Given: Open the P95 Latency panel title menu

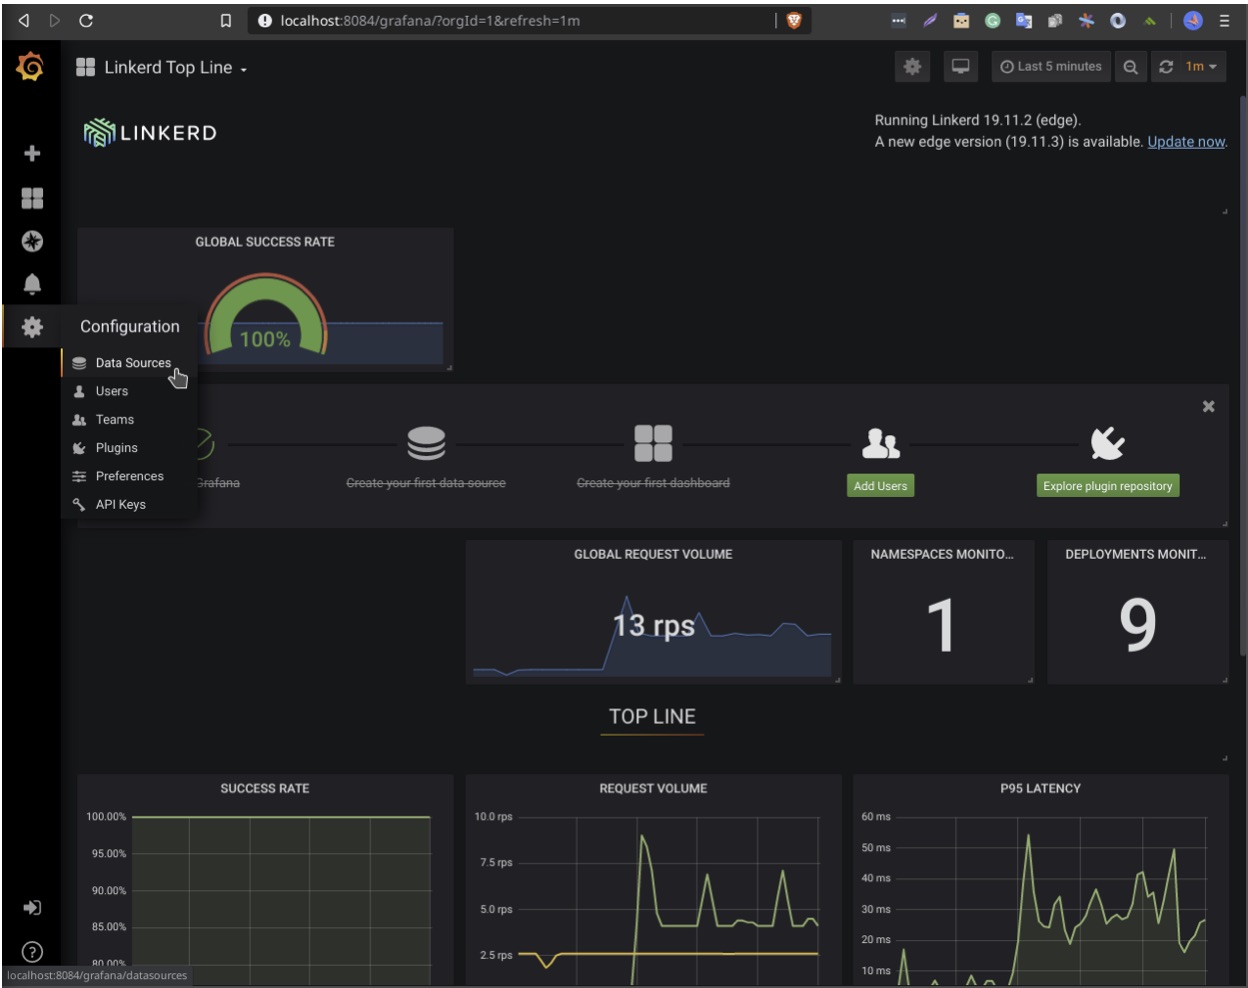Looking at the screenshot, I should (1041, 788).
